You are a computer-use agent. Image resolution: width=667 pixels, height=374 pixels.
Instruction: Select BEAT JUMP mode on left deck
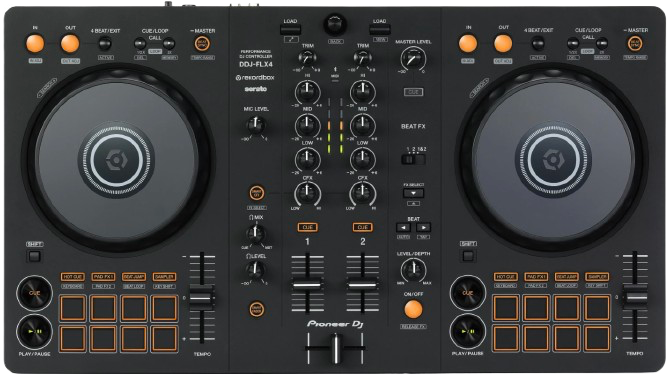tap(134, 277)
